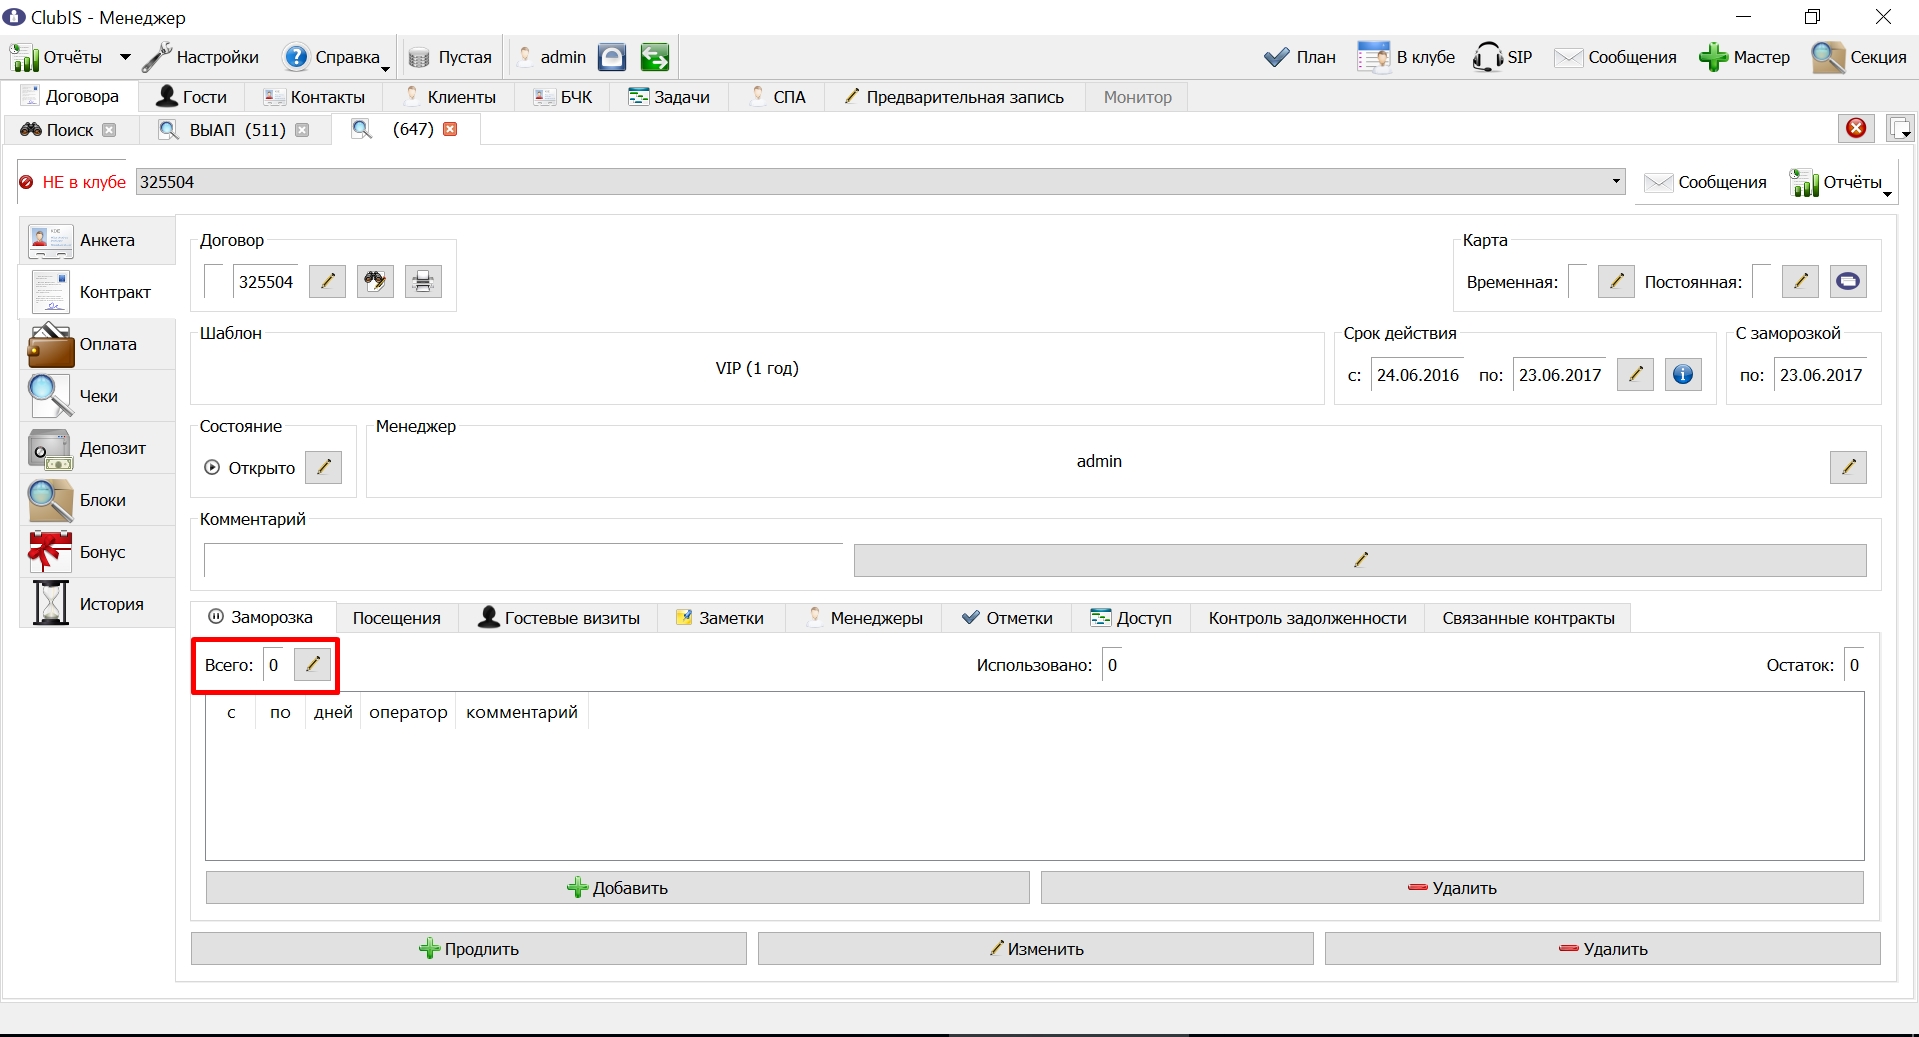
Task: Switch to СПА tab
Action: point(777,97)
